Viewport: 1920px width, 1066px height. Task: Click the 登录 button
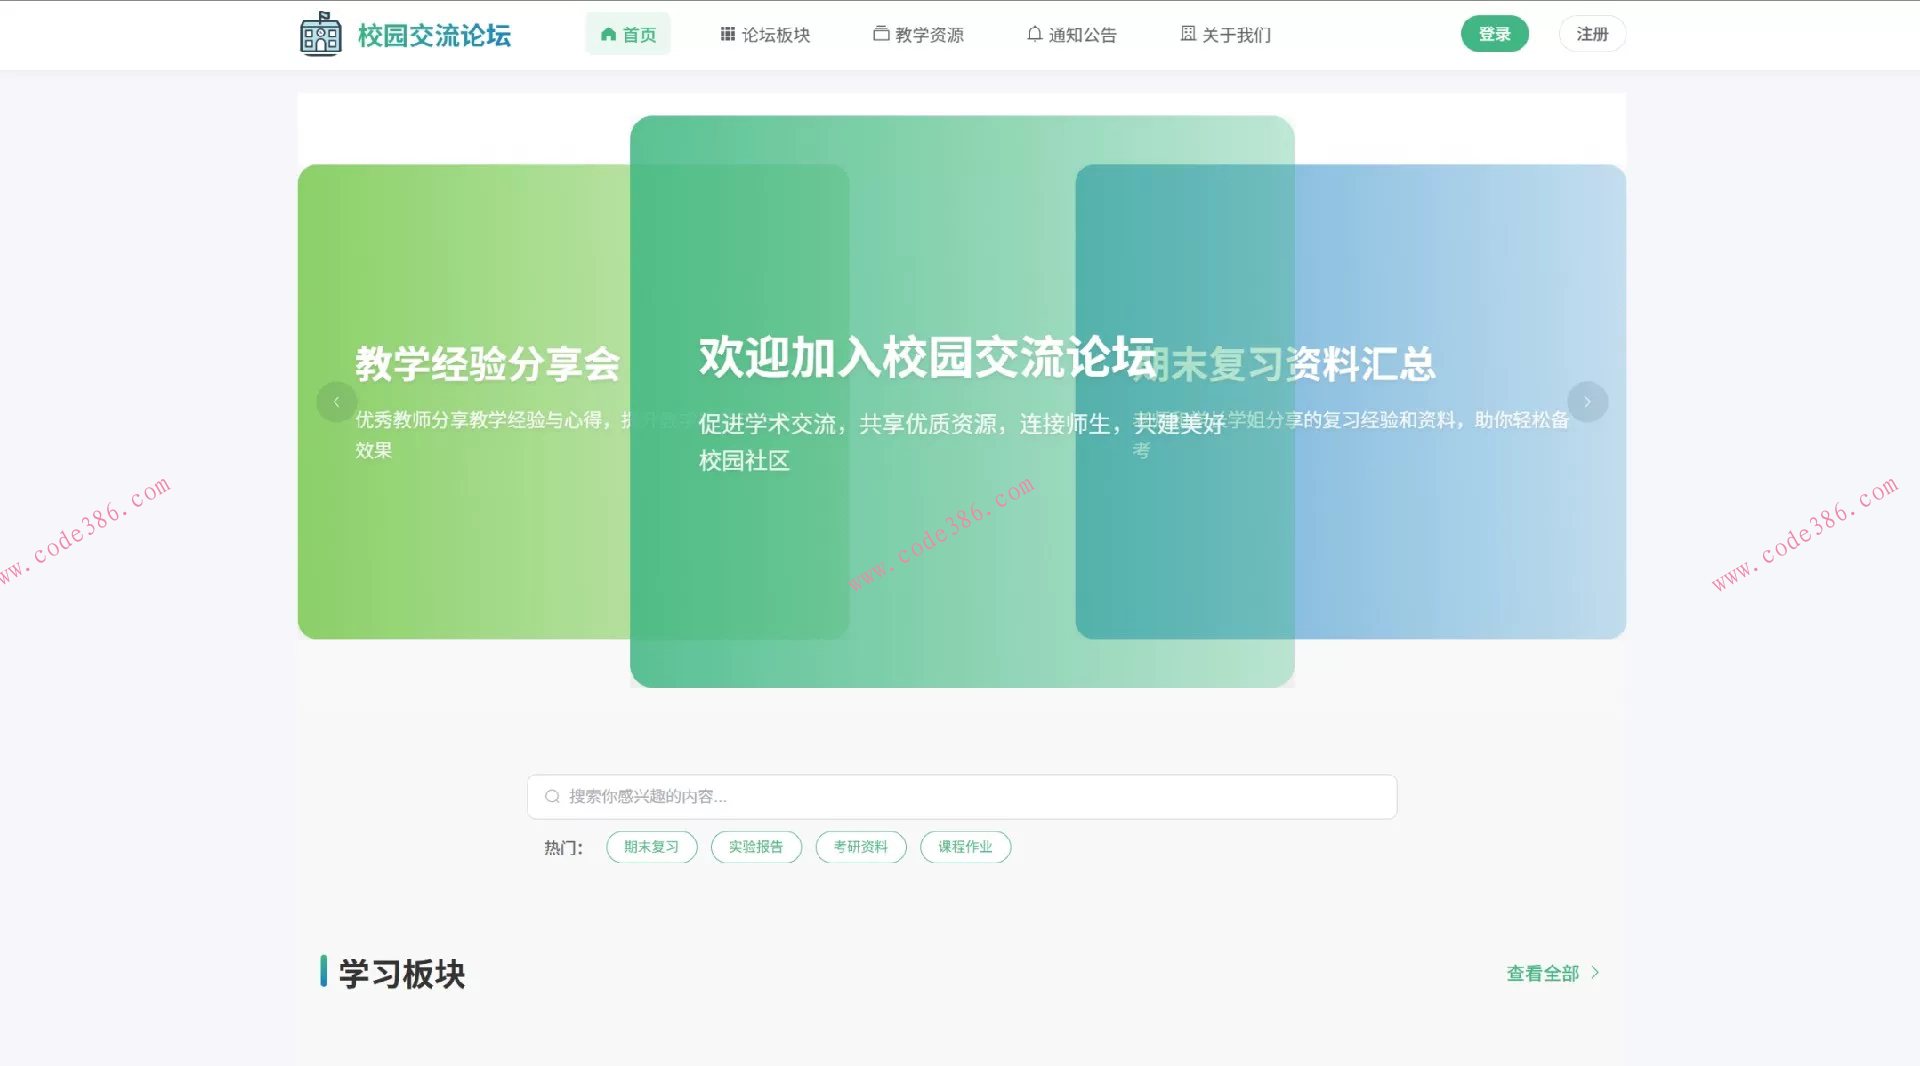(1494, 32)
